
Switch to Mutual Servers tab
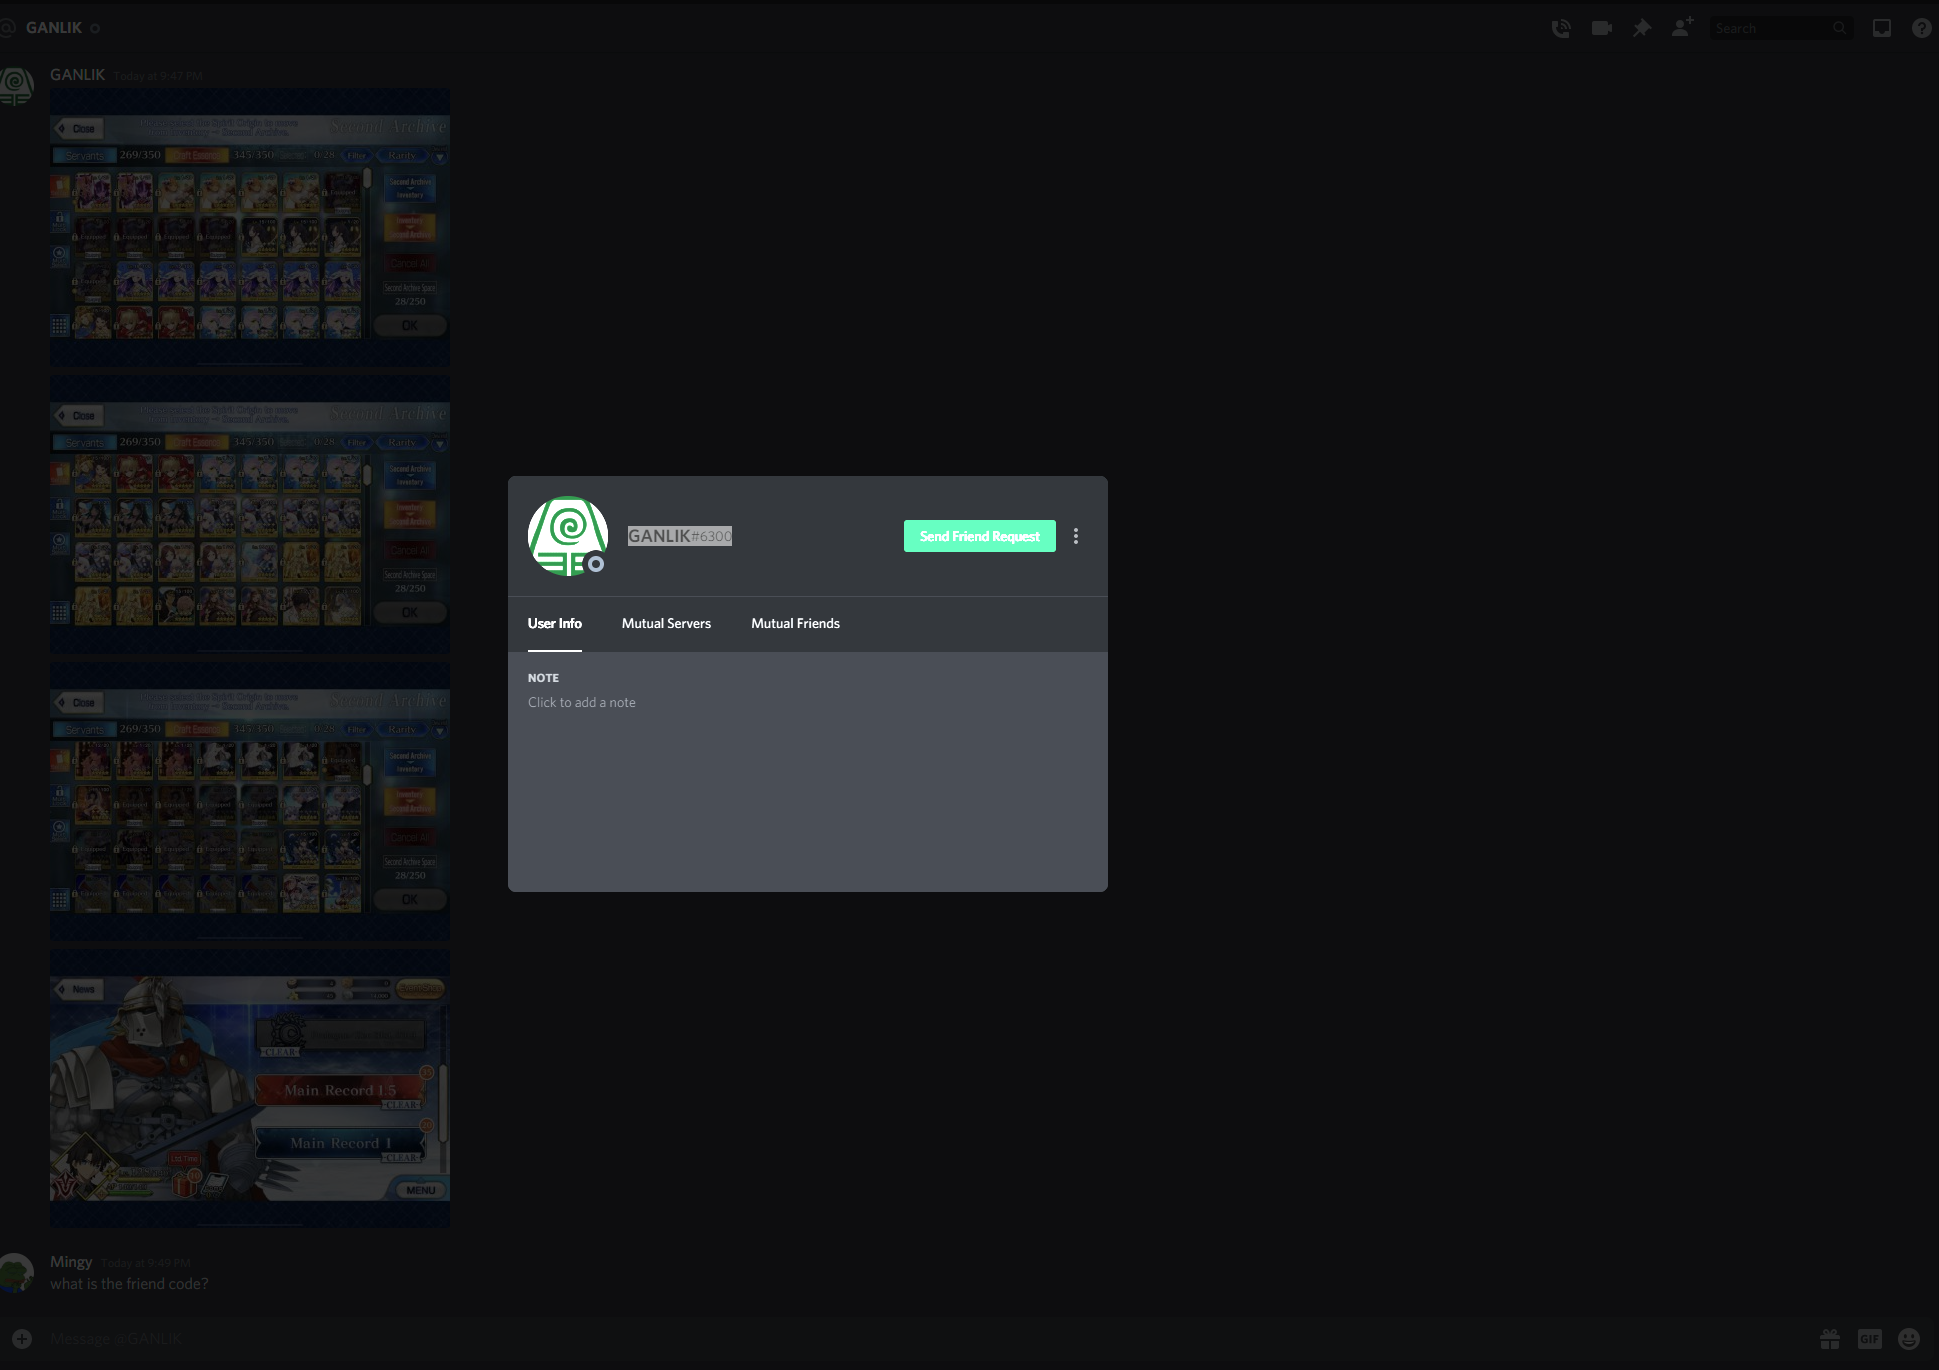(x=666, y=623)
